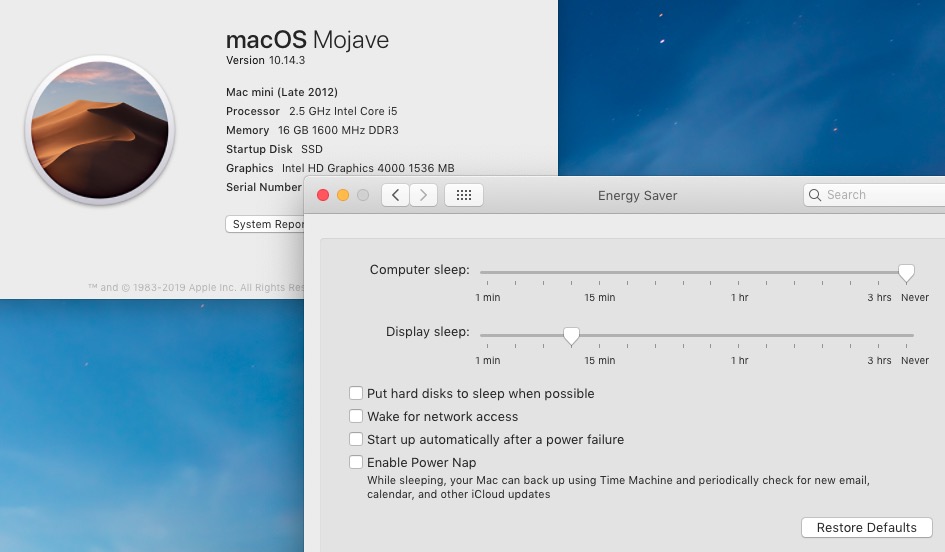945x552 pixels.
Task: Click the macOS Mojave desert logo
Action: (x=100, y=130)
